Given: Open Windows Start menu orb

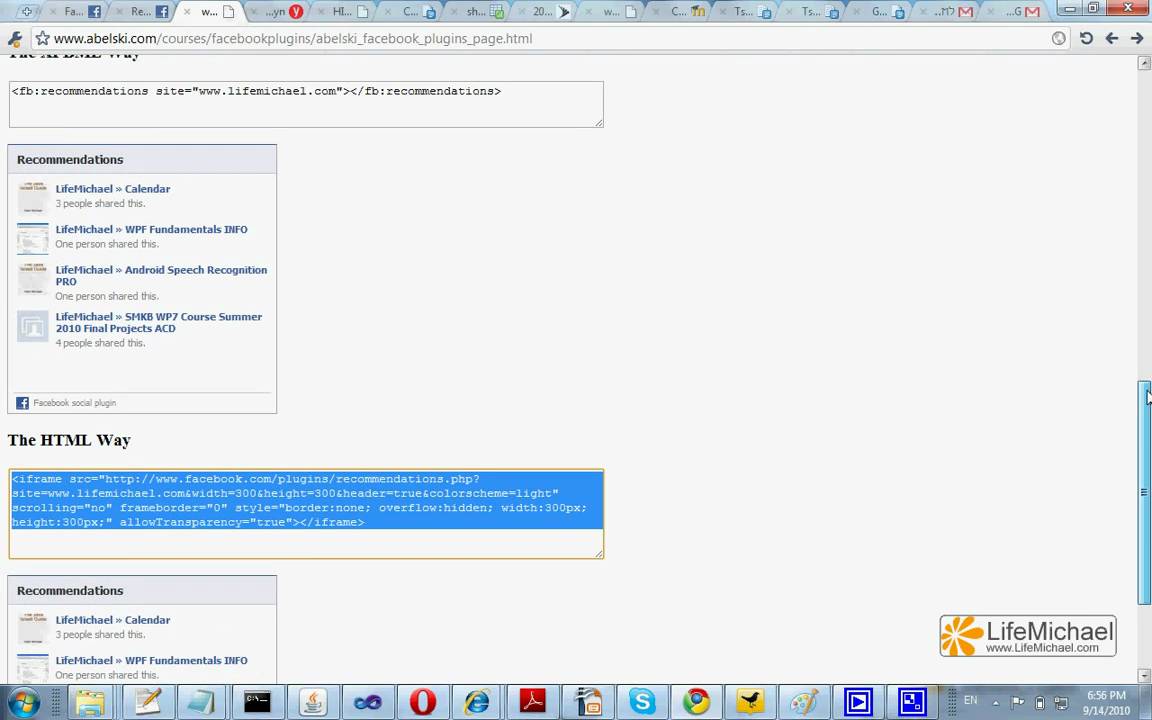Looking at the screenshot, I should [x=23, y=702].
